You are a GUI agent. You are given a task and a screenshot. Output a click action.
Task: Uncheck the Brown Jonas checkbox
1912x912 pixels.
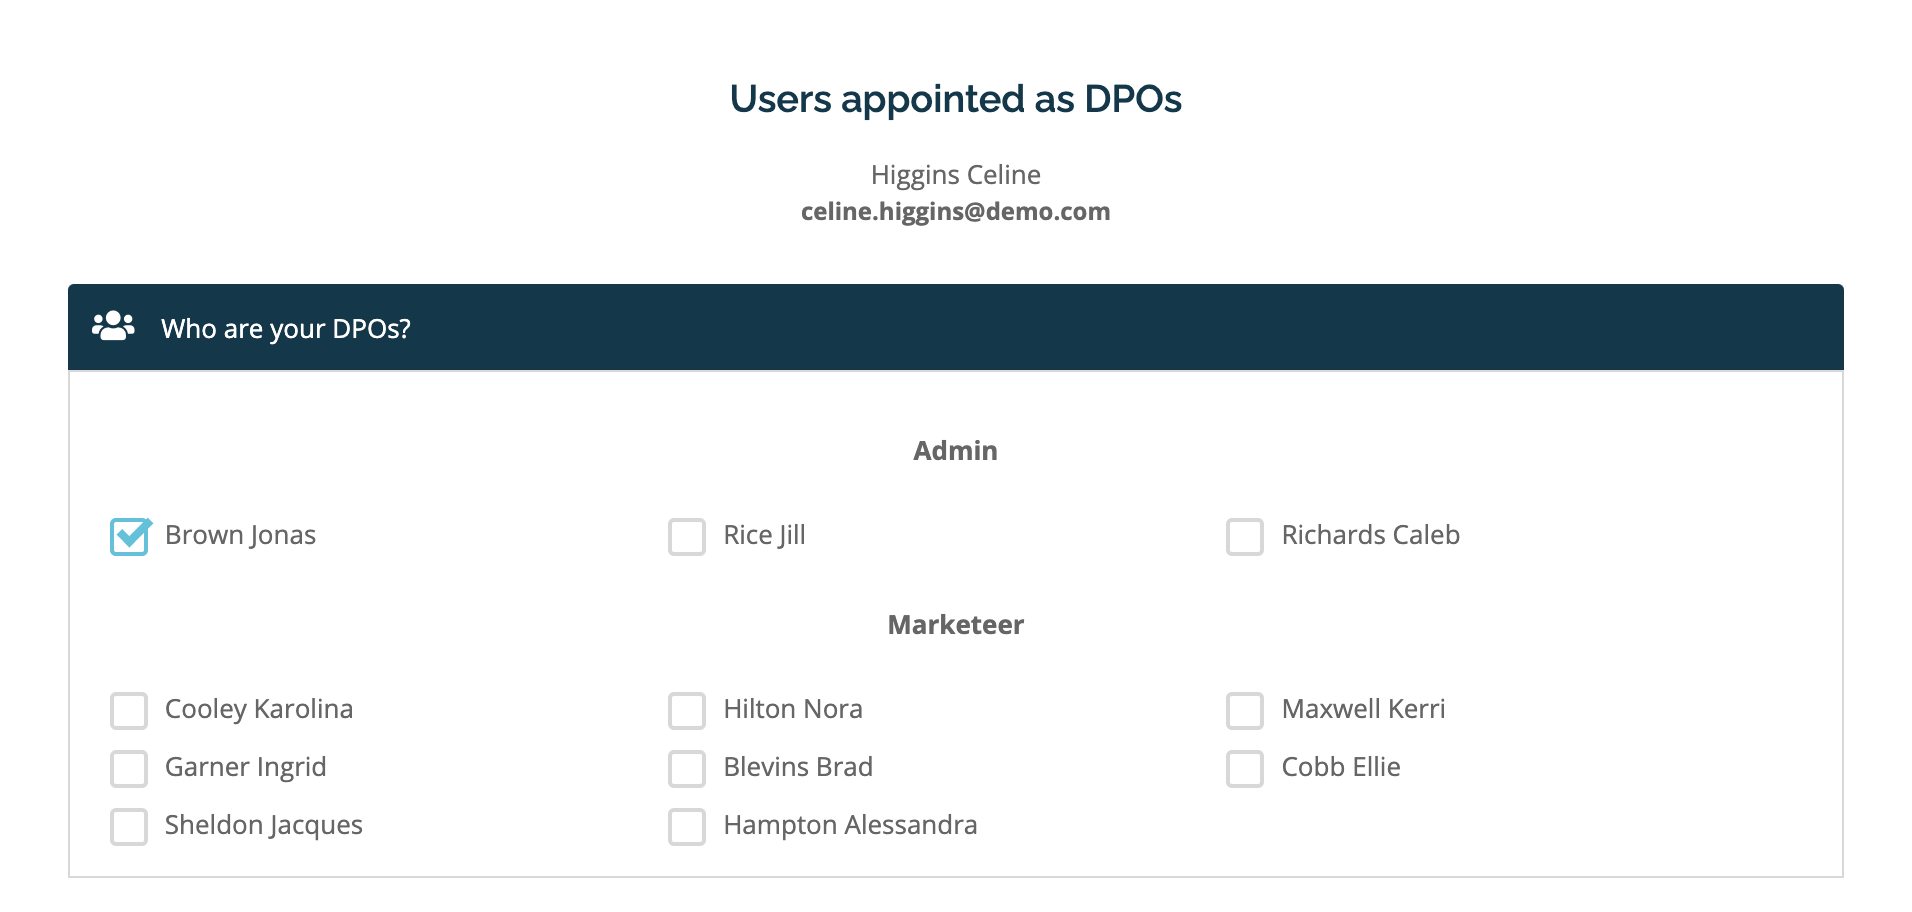[129, 537]
